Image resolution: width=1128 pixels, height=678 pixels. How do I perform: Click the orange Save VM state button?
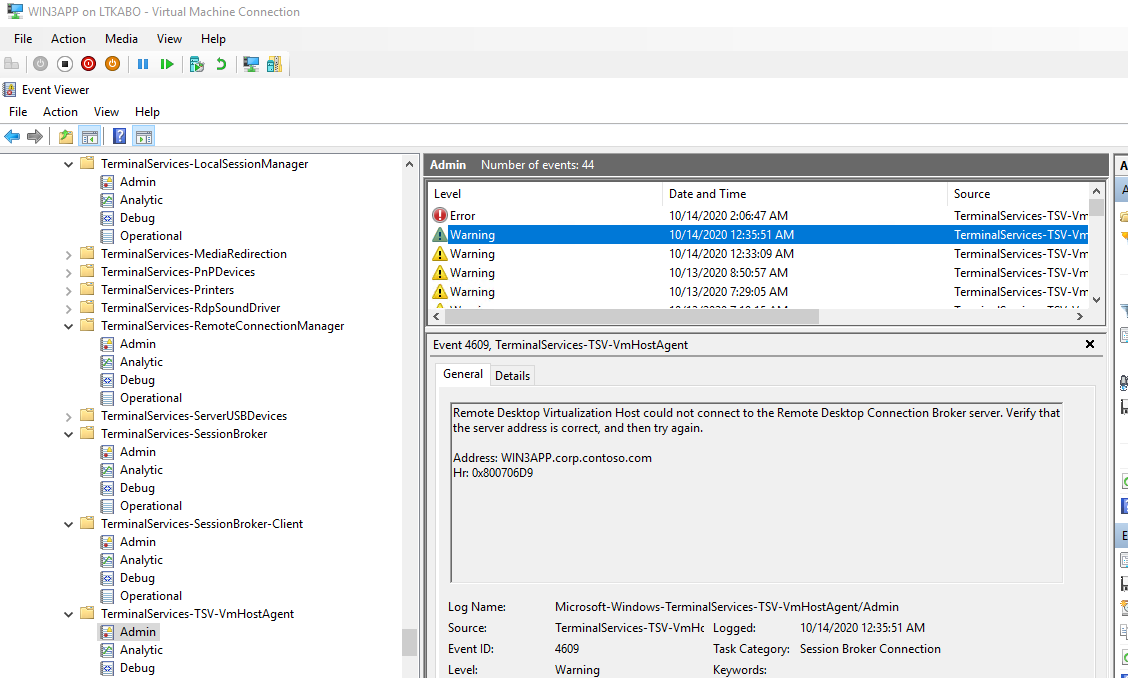pyautogui.click(x=112, y=64)
